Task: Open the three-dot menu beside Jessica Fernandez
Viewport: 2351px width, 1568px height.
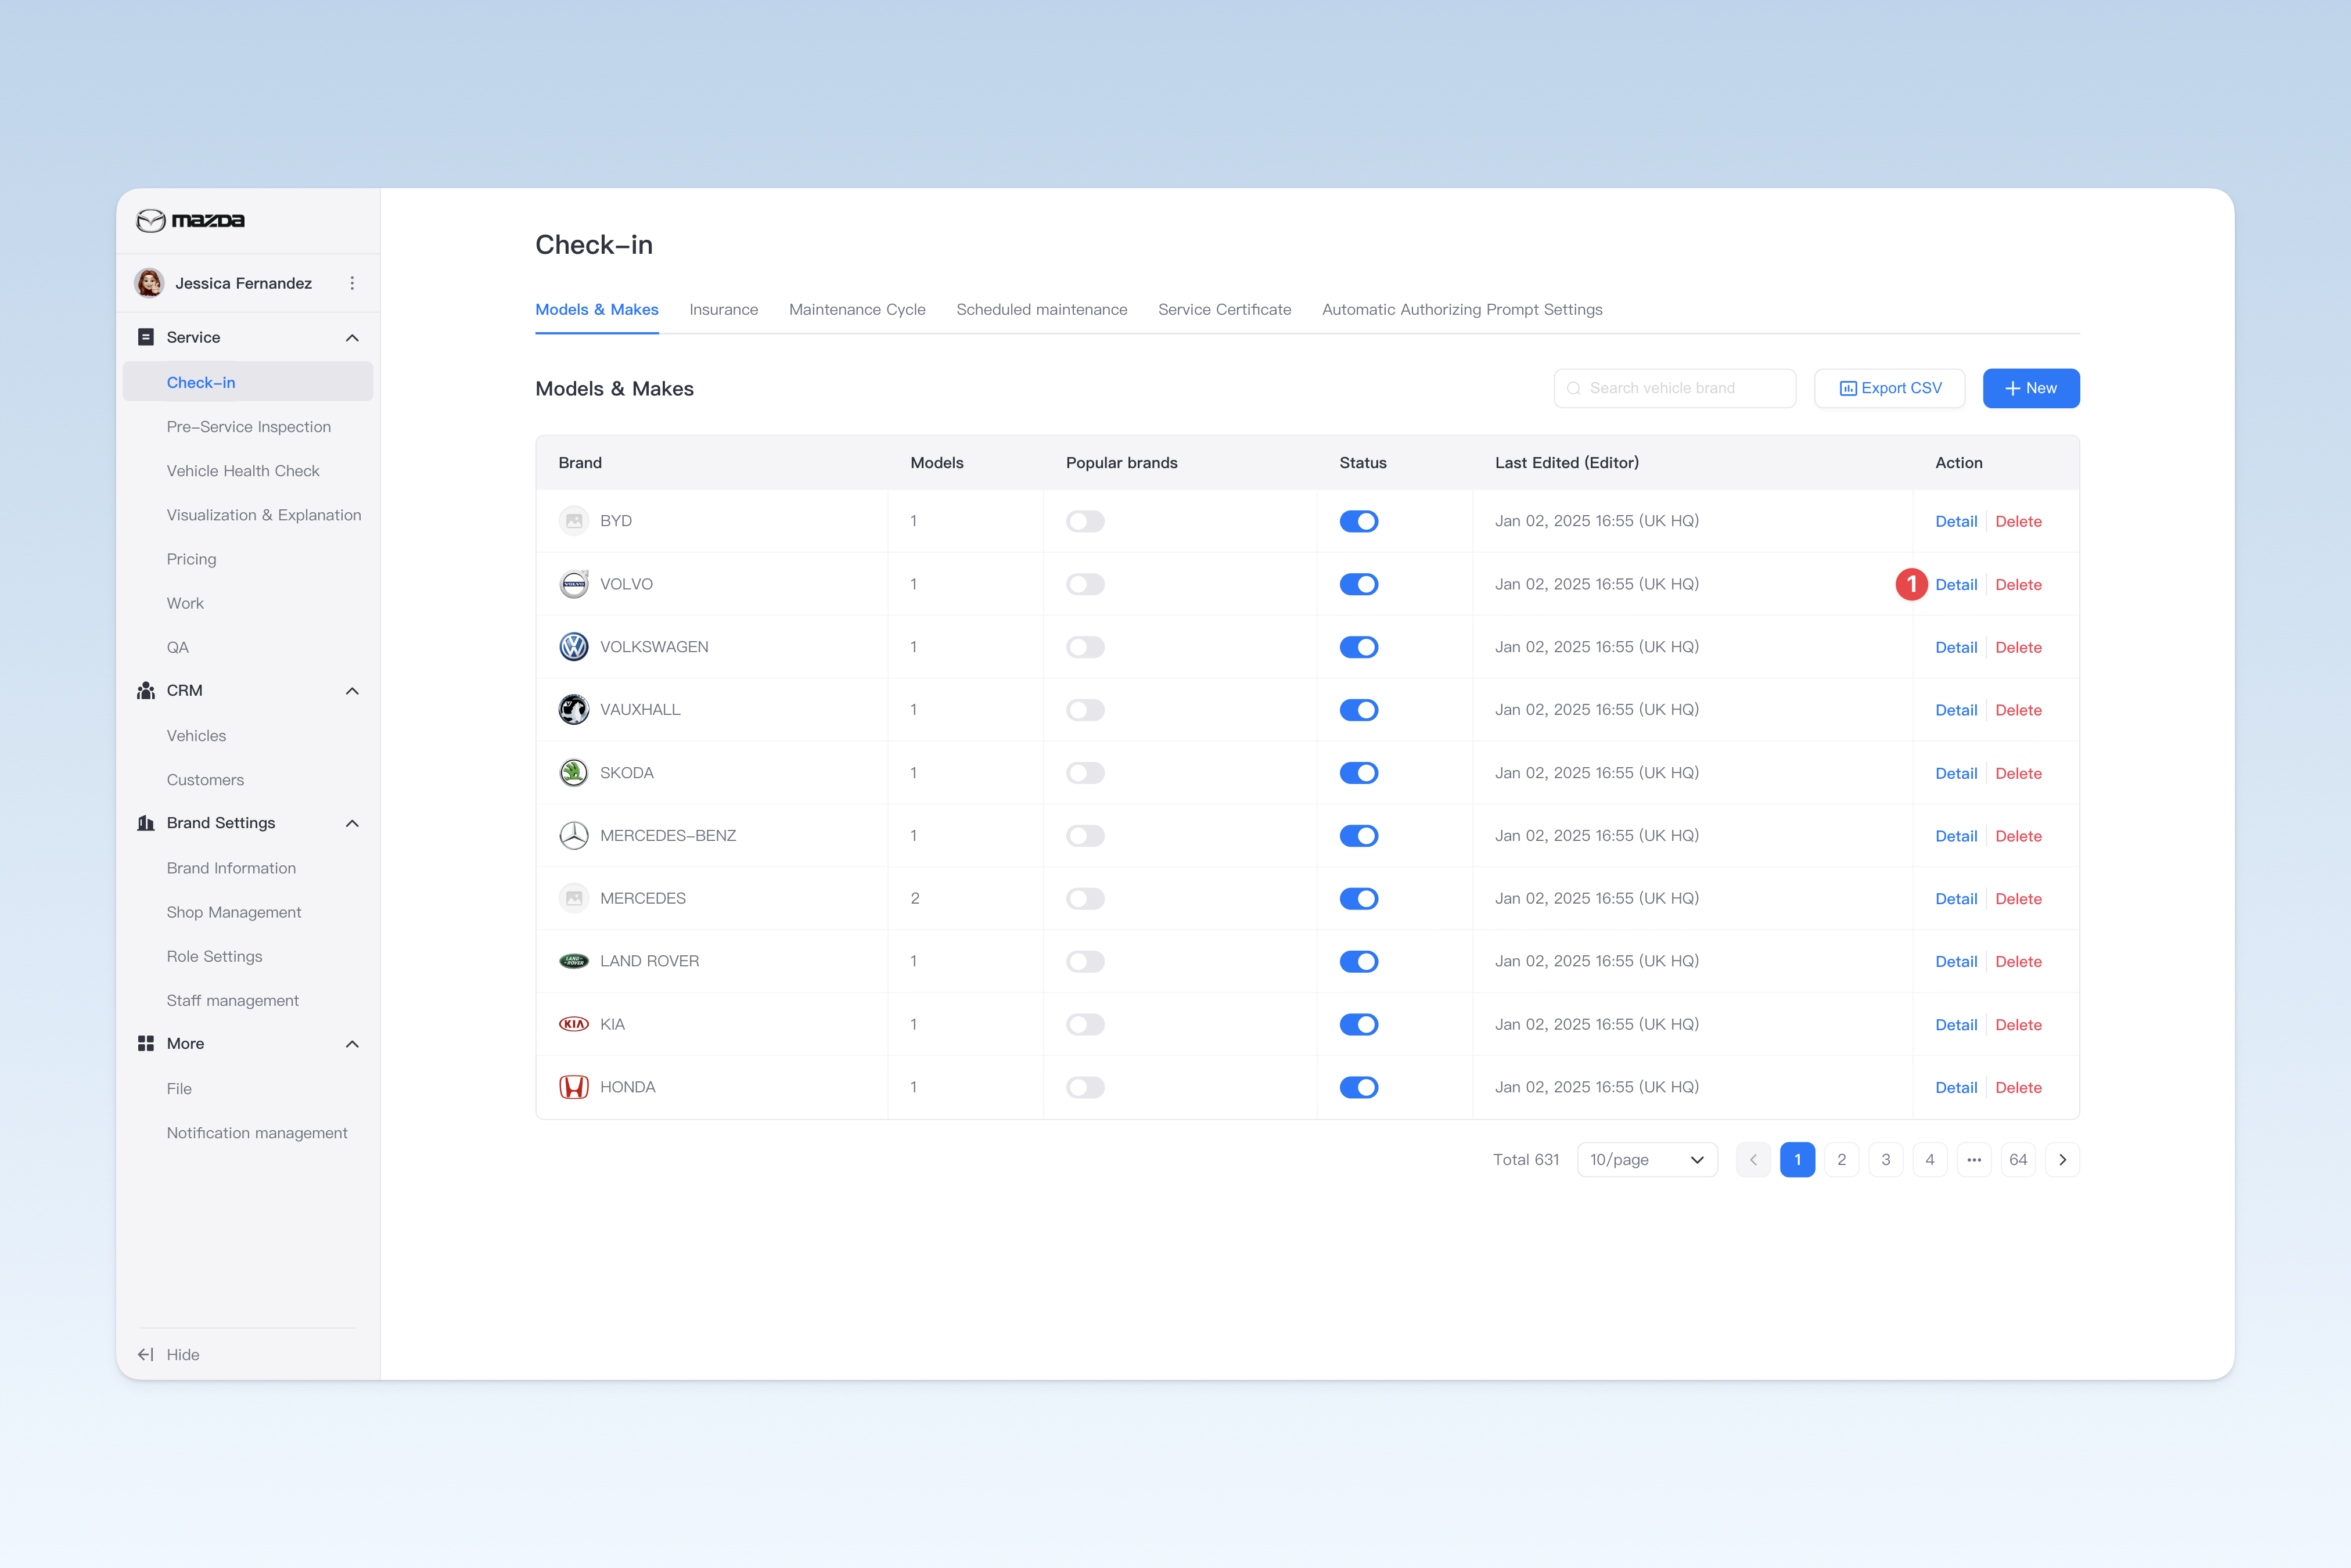Action: tap(352, 283)
